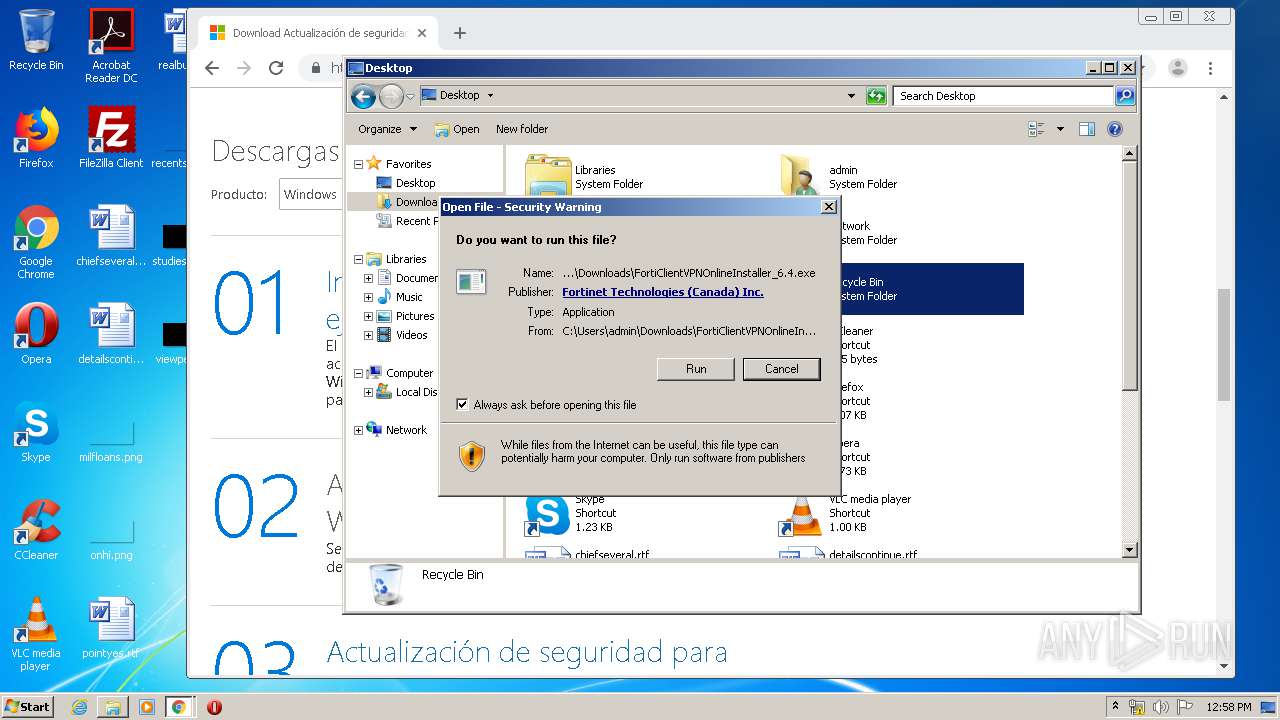Collapse the Favorites tree node

point(358,164)
